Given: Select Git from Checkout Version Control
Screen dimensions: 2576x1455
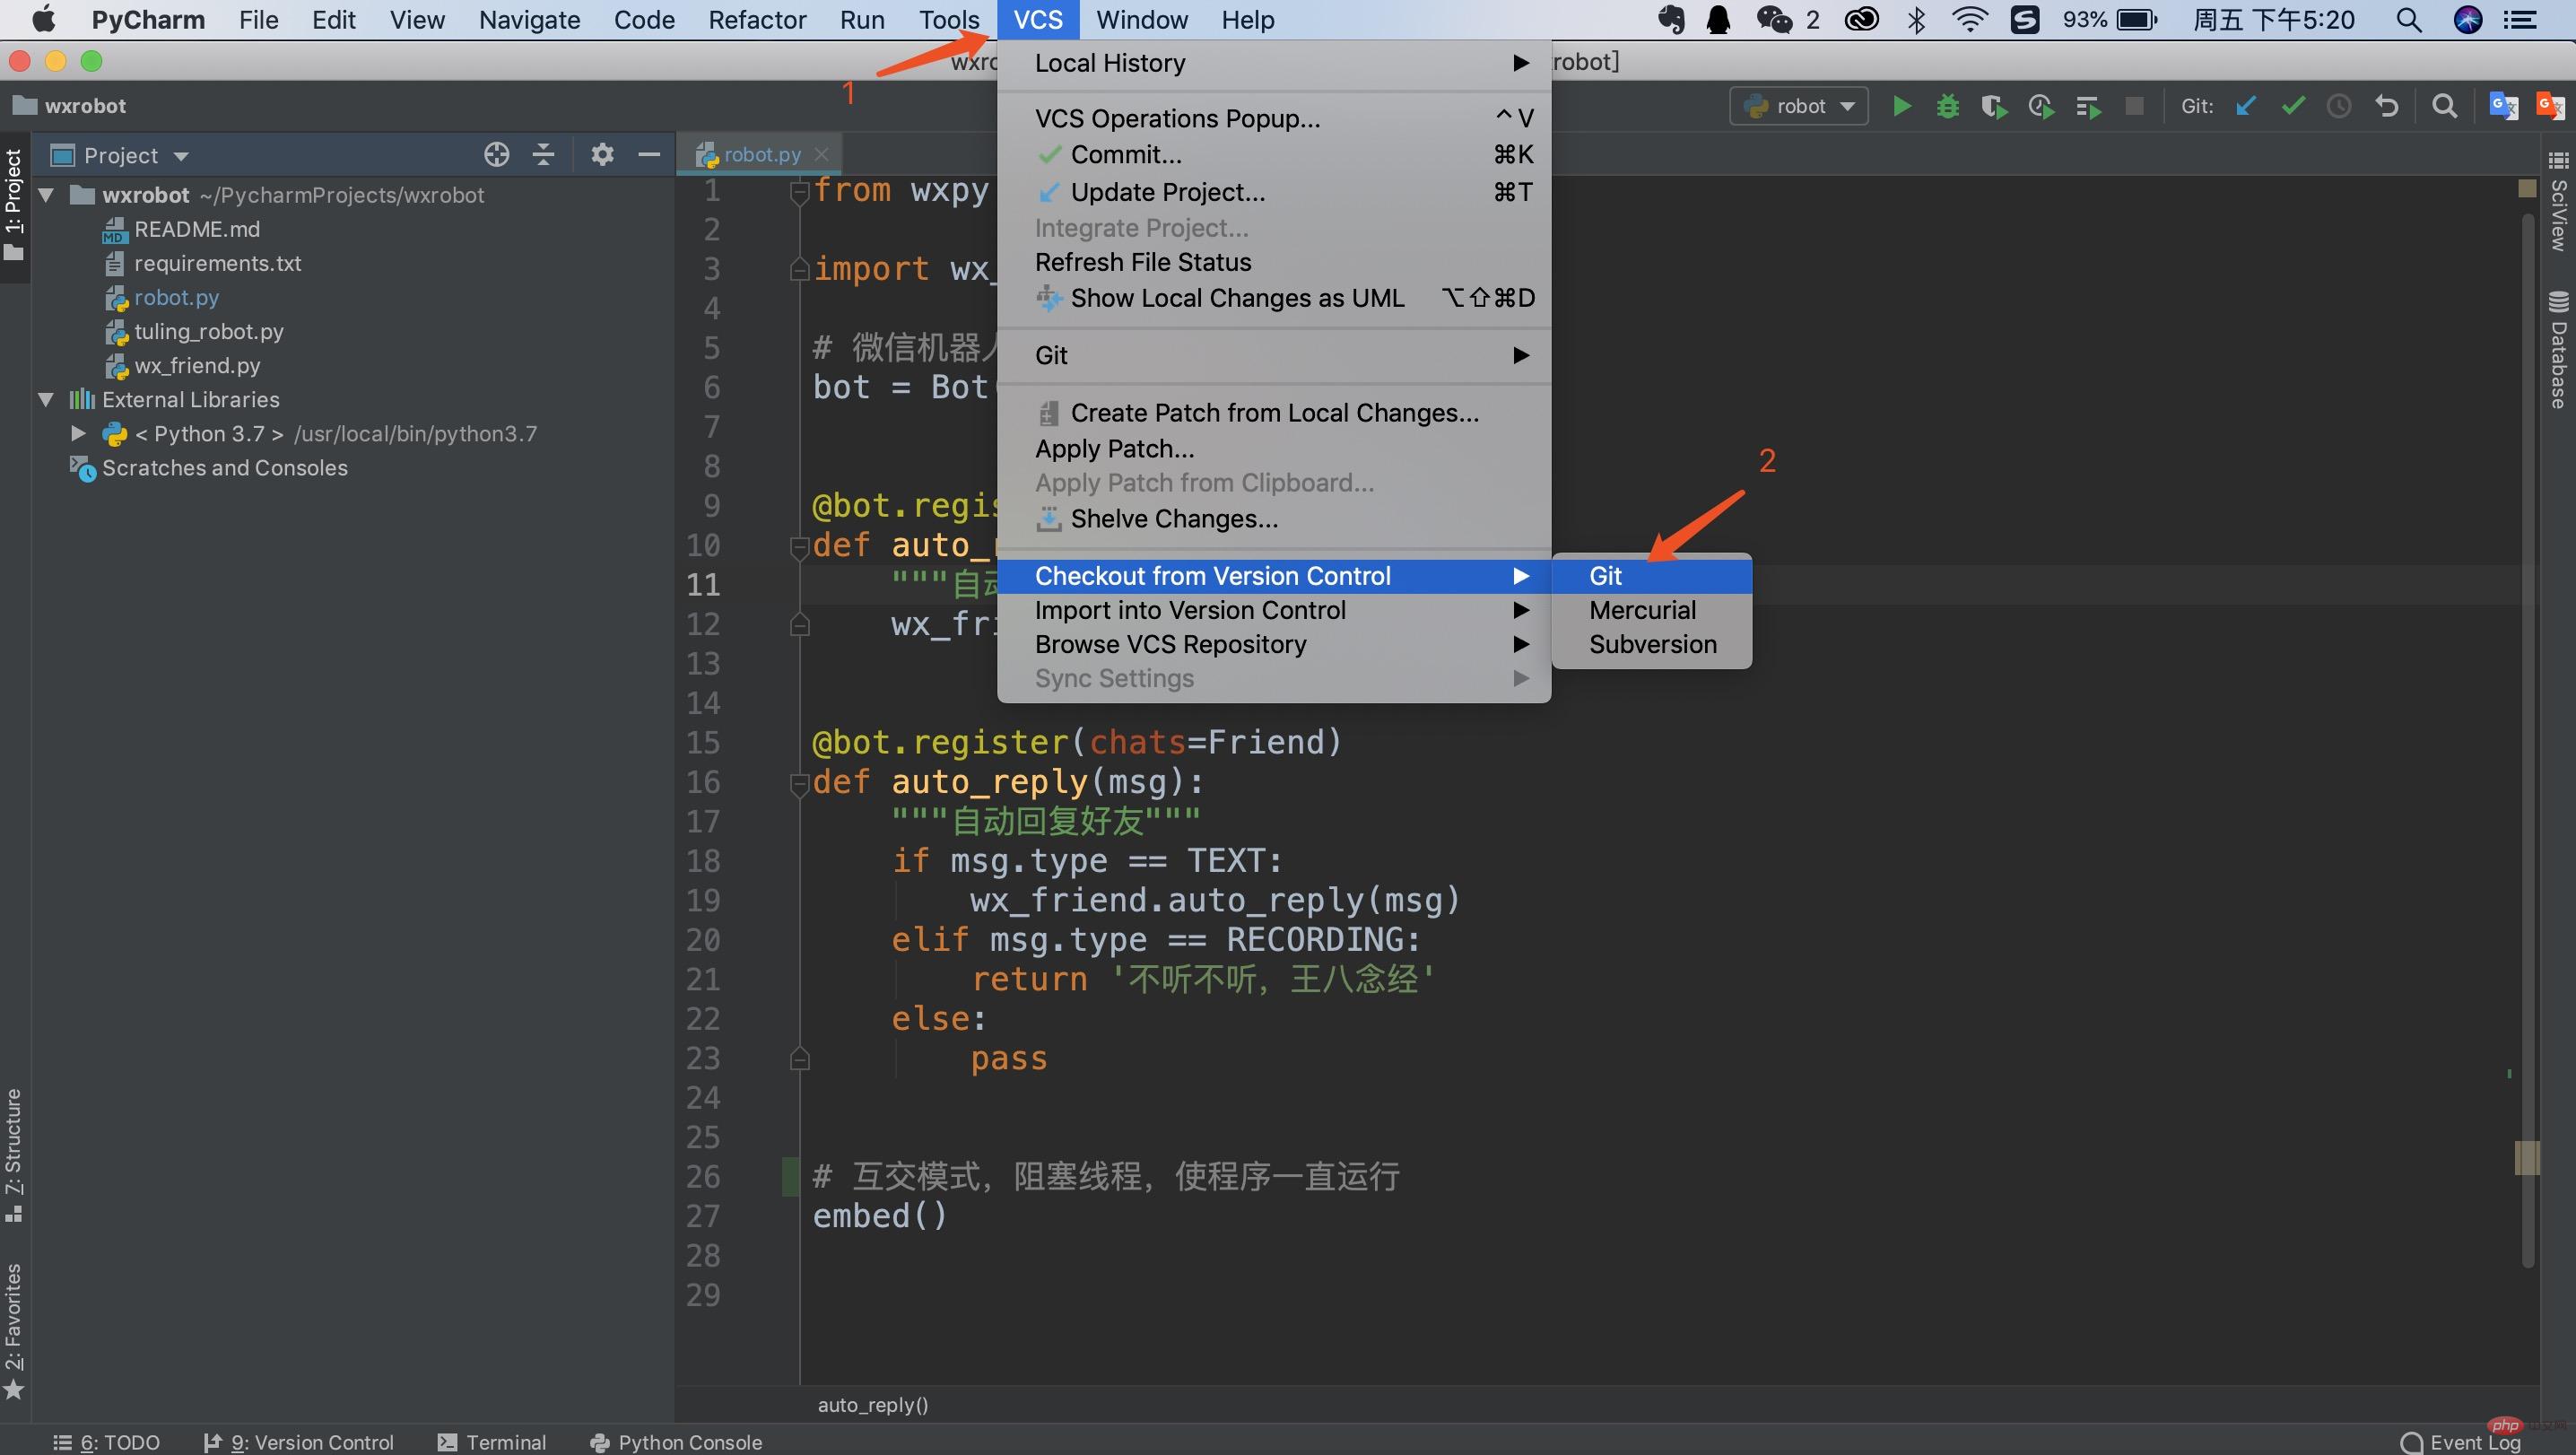Looking at the screenshot, I should click(1606, 575).
